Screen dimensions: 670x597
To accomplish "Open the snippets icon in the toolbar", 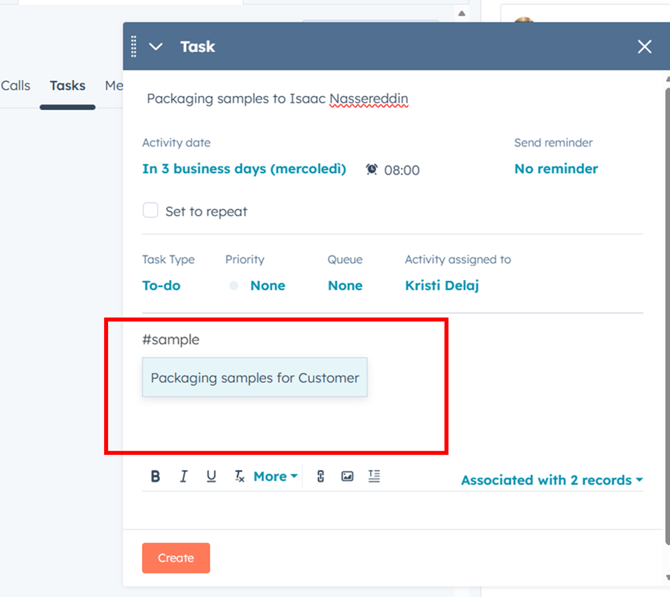I will (374, 477).
